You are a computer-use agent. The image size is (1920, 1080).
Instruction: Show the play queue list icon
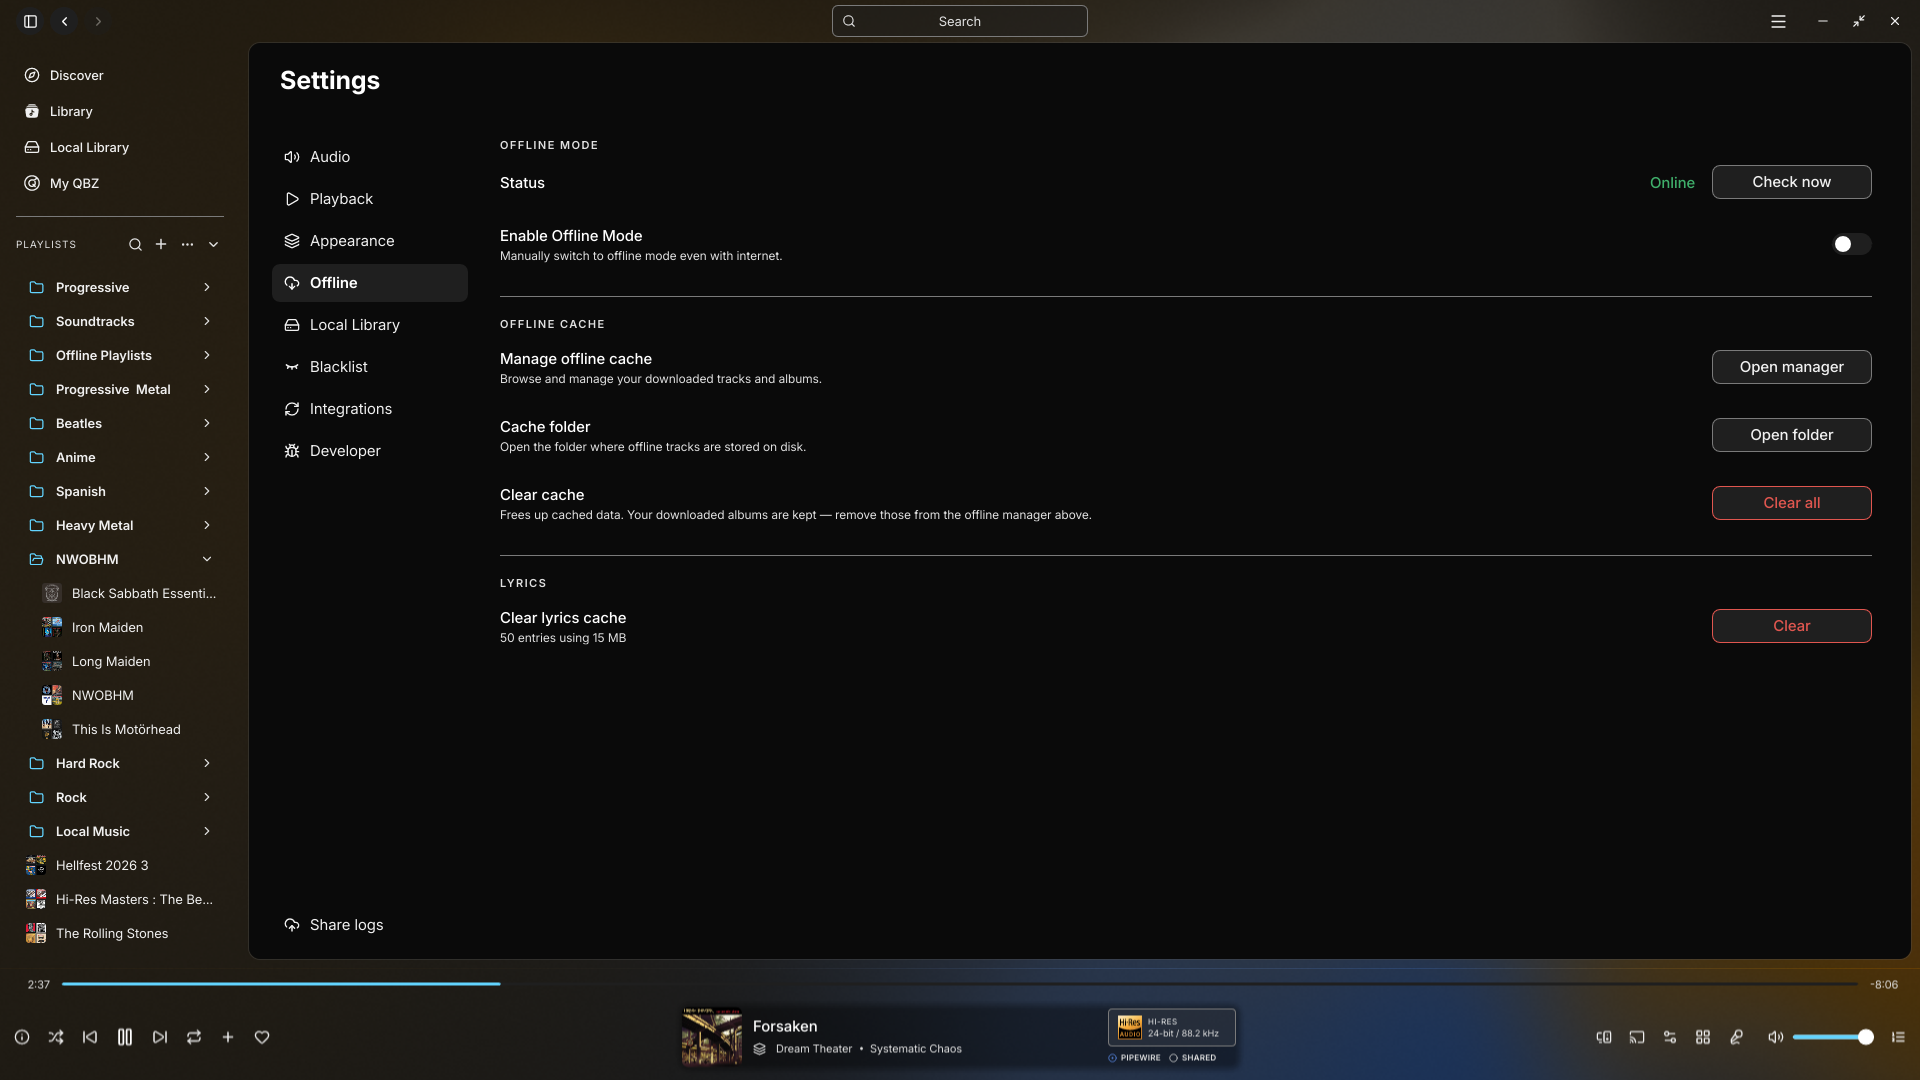point(1898,1037)
